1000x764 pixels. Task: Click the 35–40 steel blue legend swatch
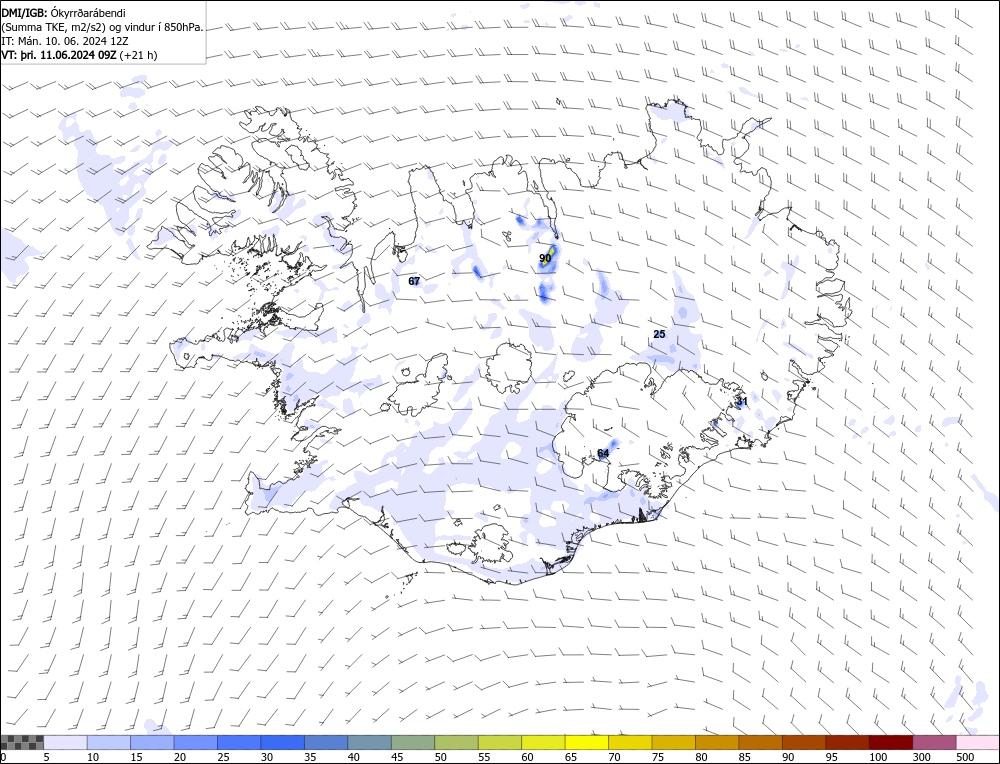pos(326,742)
